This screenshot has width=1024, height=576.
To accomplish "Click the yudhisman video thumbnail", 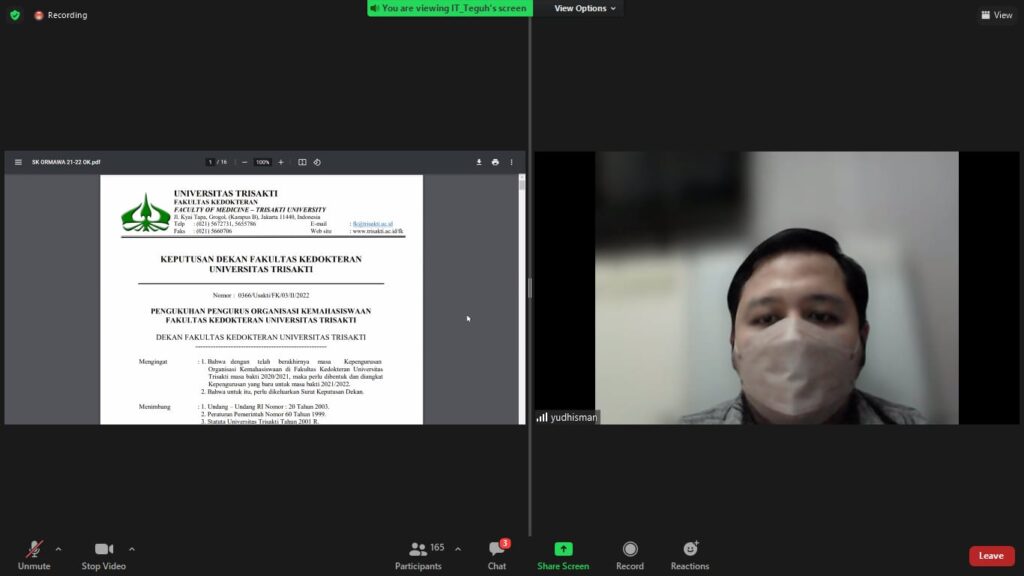I will [776, 288].
